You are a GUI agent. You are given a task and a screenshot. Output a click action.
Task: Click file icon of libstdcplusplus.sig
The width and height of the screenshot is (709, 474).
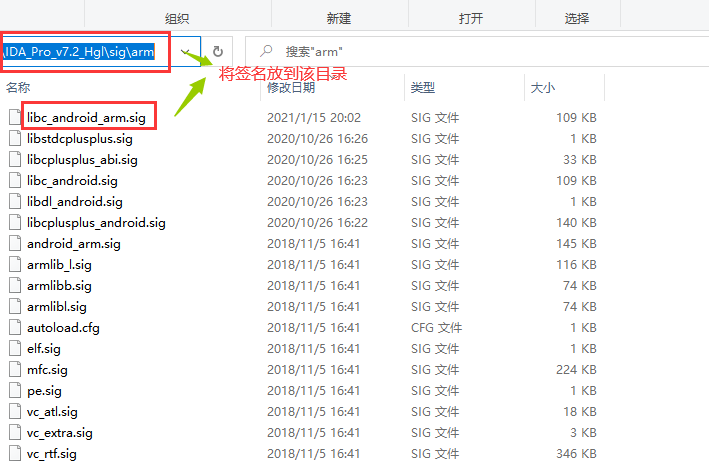click(x=15, y=138)
